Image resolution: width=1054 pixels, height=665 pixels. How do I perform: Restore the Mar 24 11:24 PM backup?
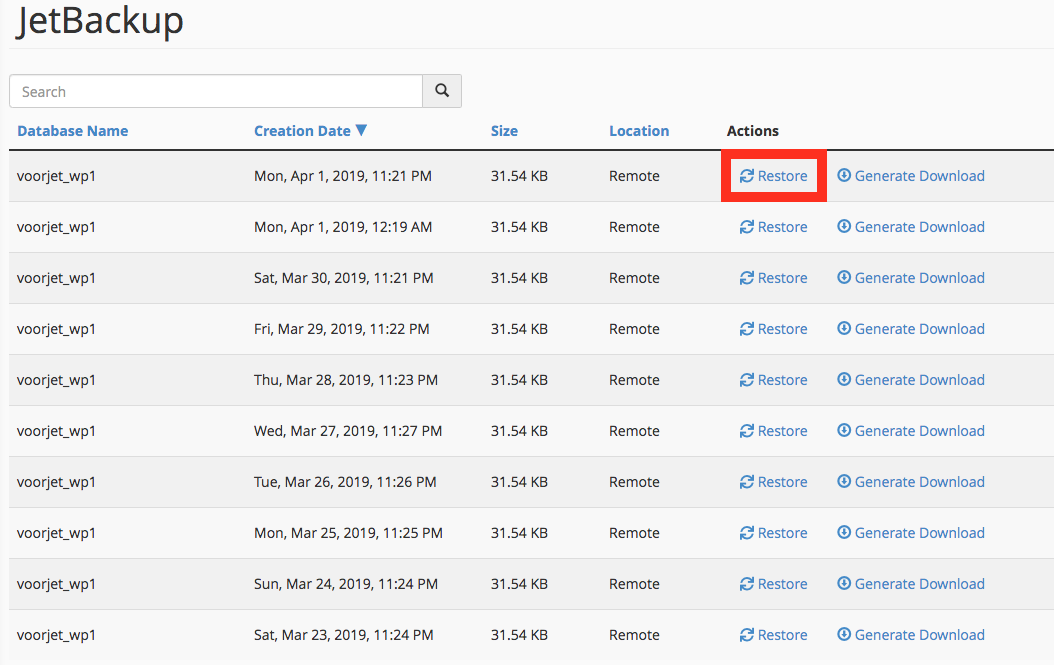[x=774, y=584]
